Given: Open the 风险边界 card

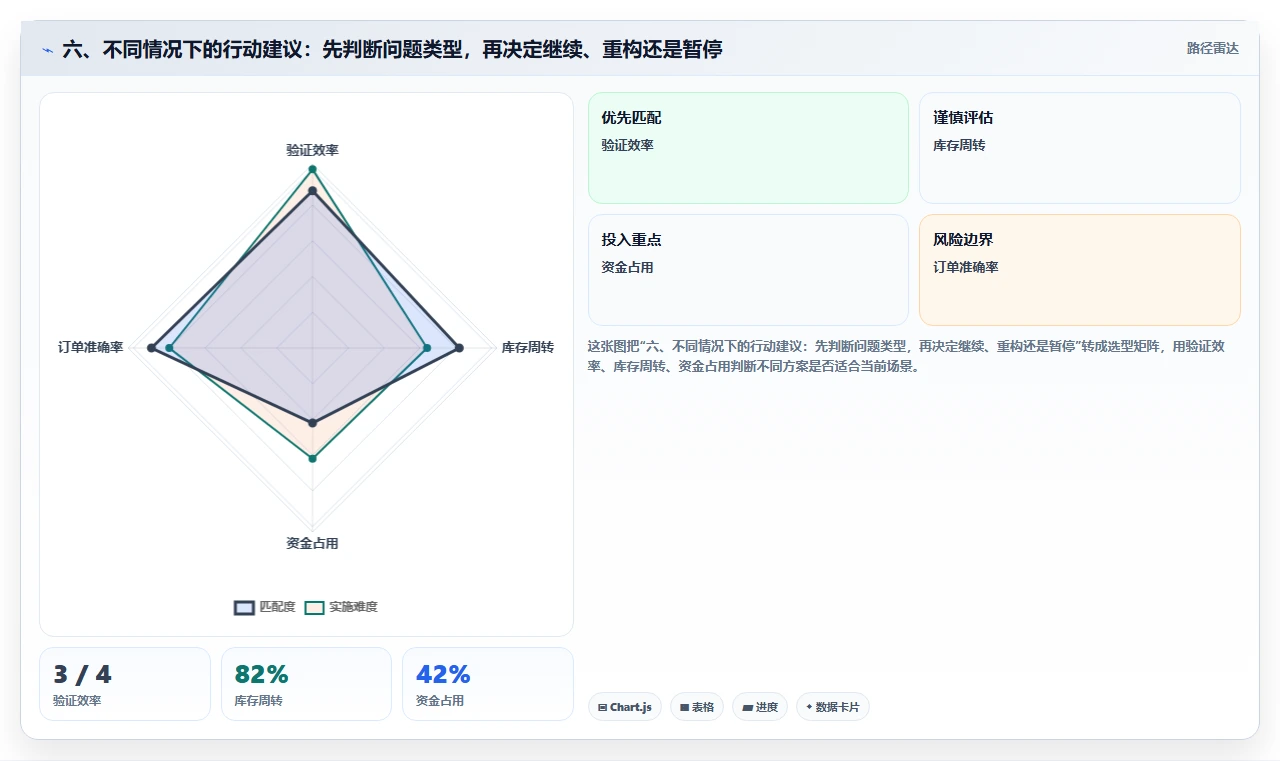Looking at the screenshot, I should 1080,270.
